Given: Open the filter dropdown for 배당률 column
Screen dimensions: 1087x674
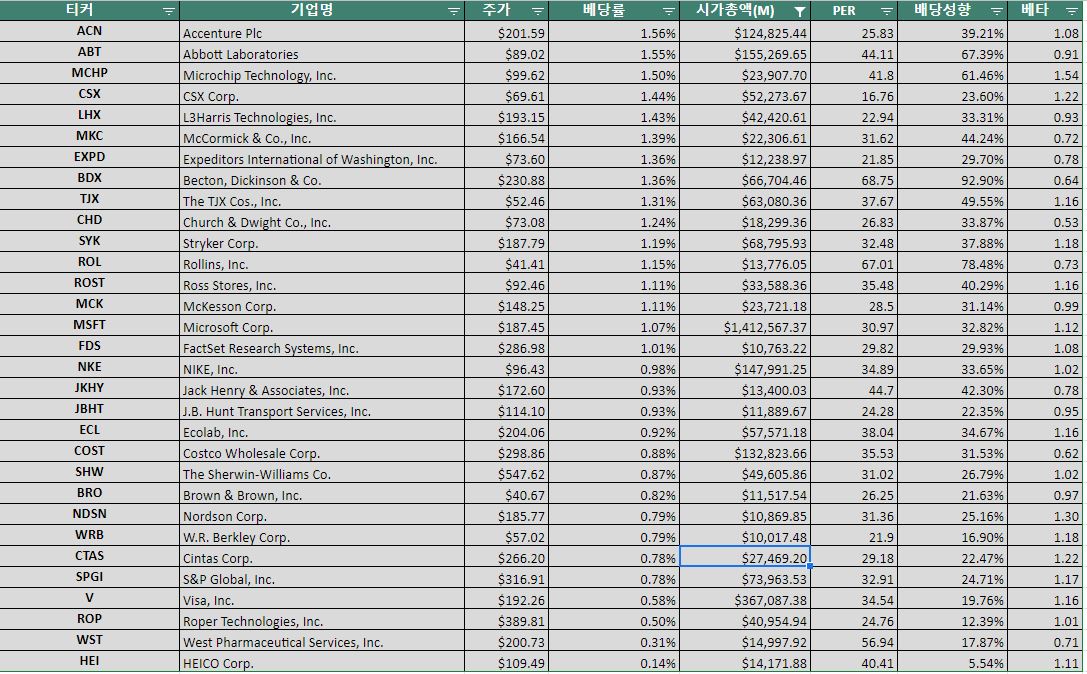Looking at the screenshot, I should [x=668, y=11].
